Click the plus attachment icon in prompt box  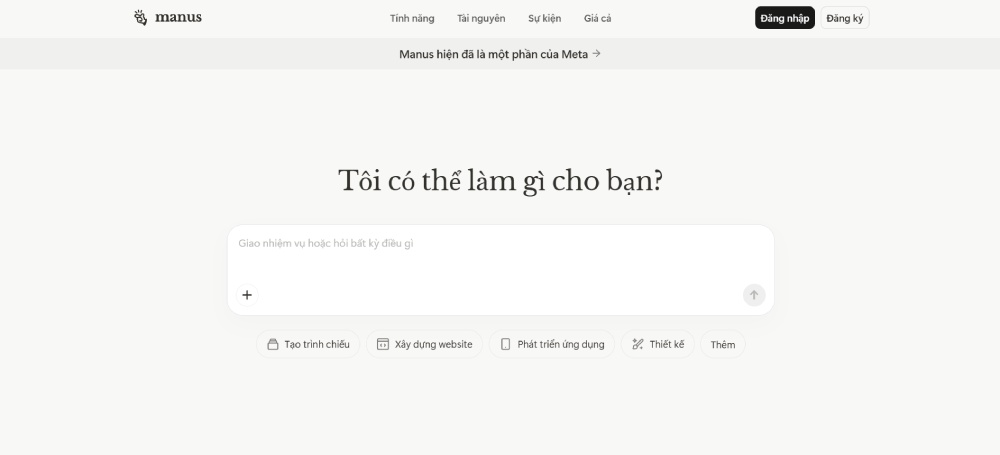click(x=247, y=294)
